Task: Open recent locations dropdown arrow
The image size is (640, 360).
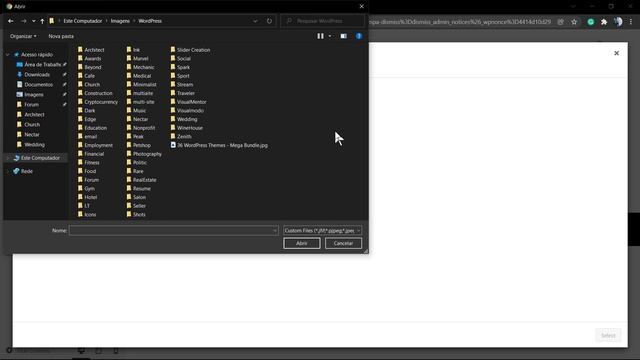Action: coord(33,21)
